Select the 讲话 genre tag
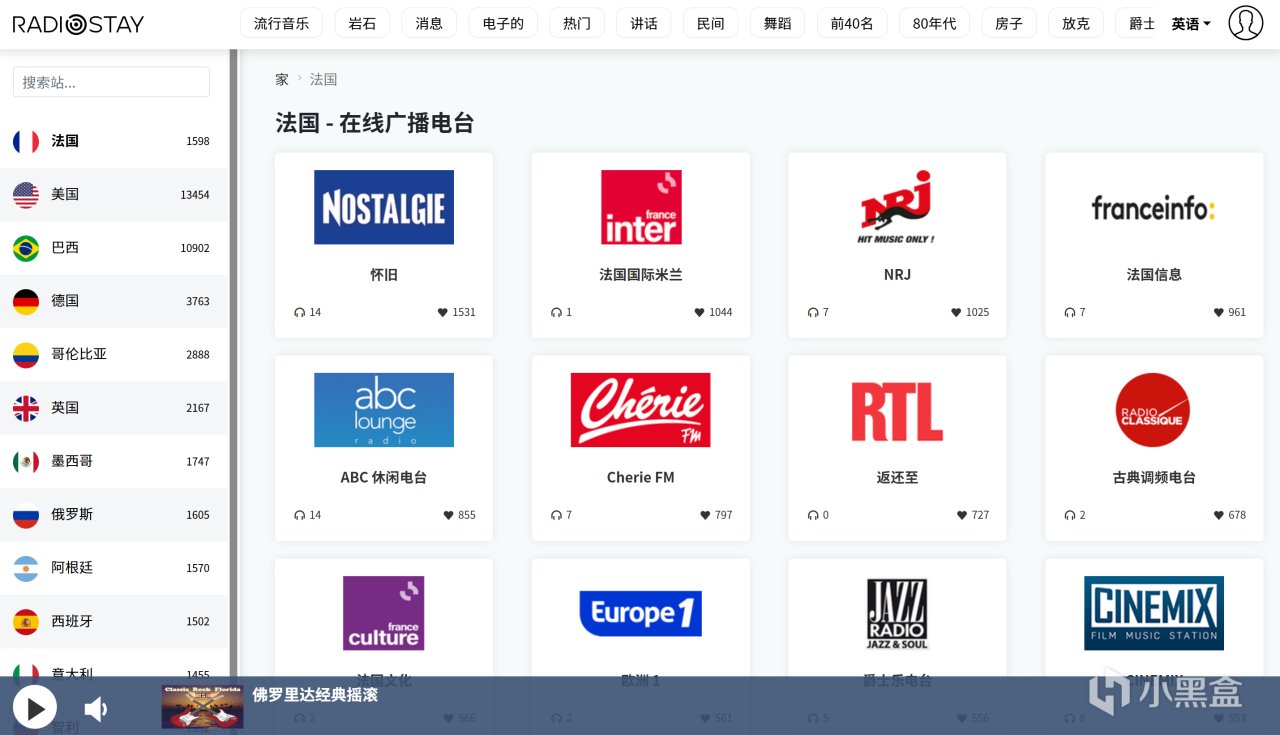The width and height of the screenshot is (1280, 735). tap(644, 23)
